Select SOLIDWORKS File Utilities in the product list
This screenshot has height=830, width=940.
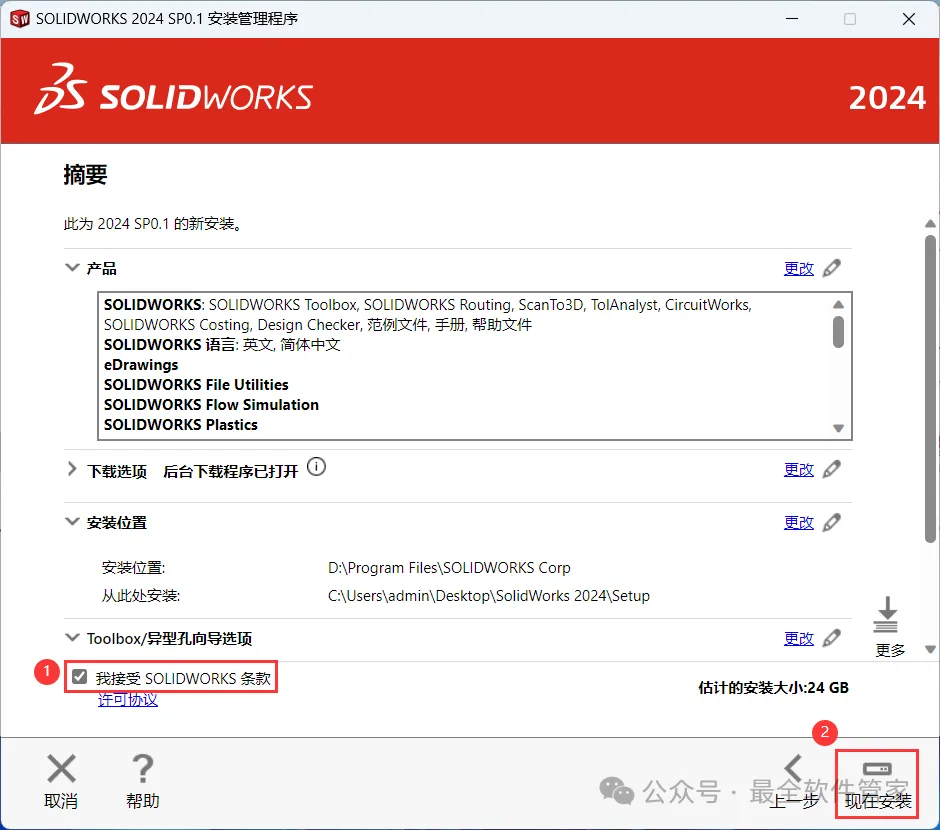pyautogui.click(x=196, y=385)
